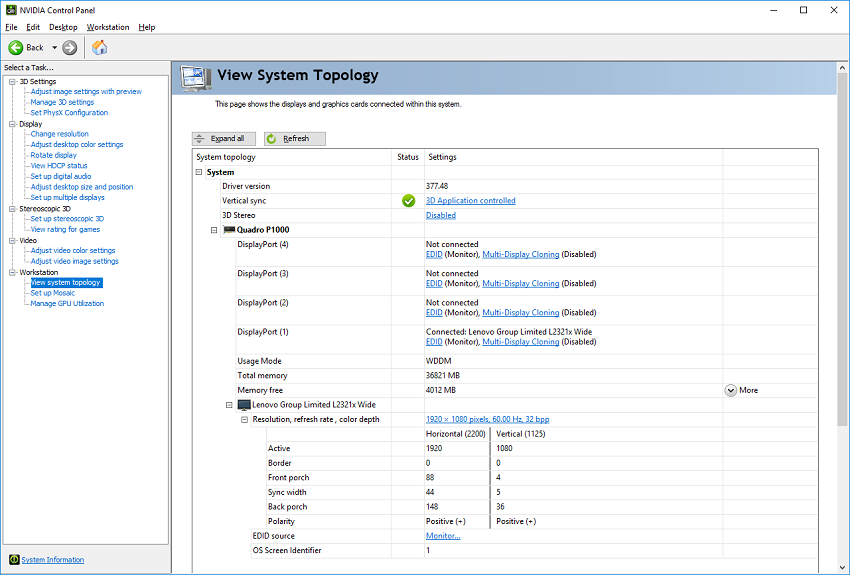Open Set PhysX Configuration
The image size is (850, 575).
tap(69, 113)
